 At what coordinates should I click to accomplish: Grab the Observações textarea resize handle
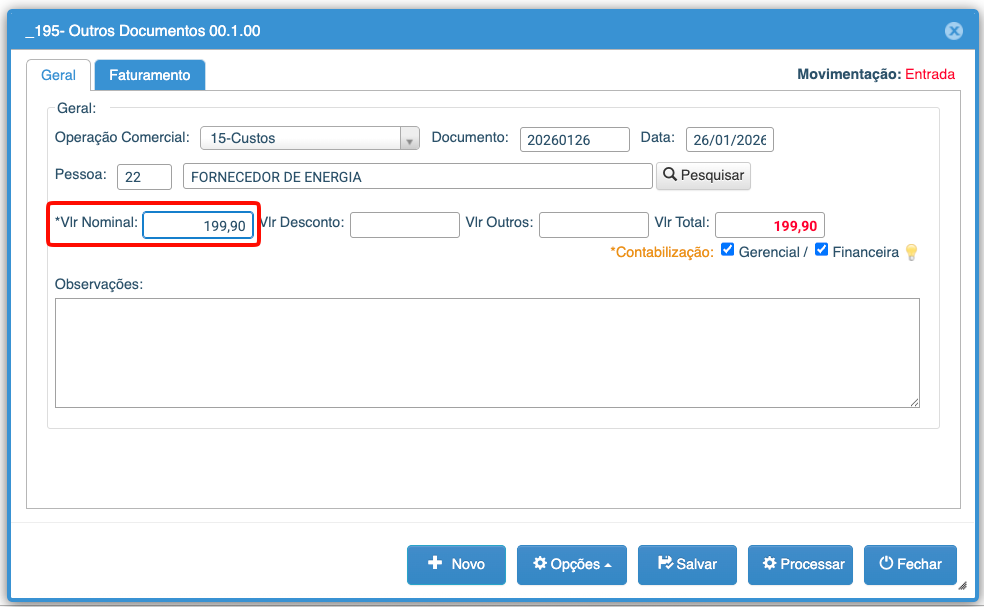tap(914, 402)
